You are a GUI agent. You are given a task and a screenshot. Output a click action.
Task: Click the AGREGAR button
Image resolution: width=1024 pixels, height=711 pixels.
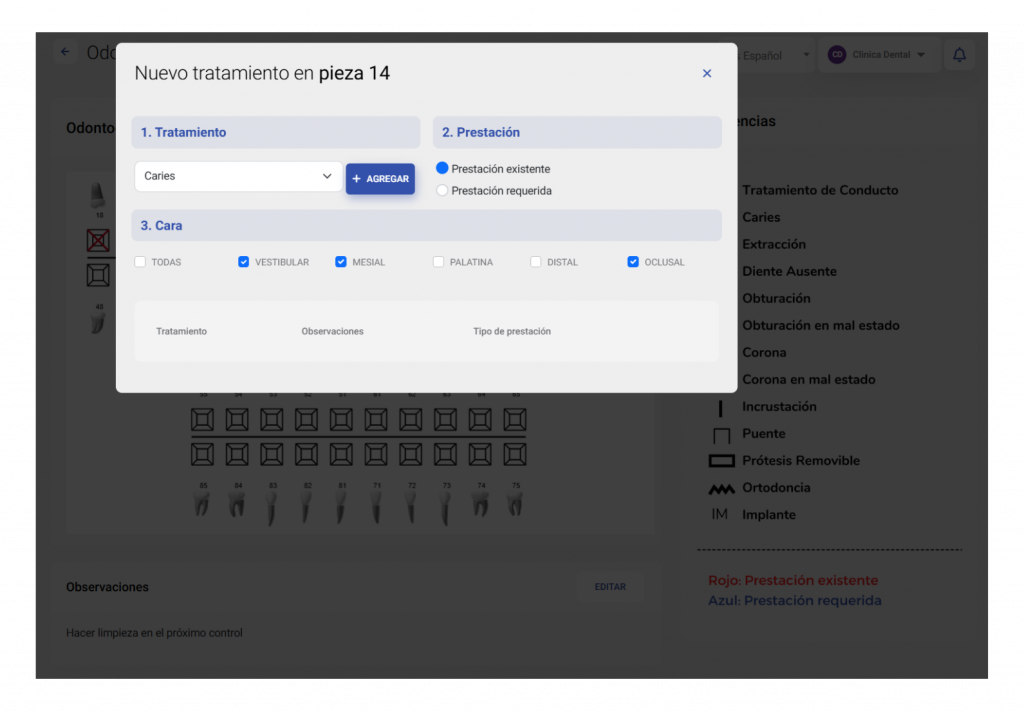coord(380,178)
